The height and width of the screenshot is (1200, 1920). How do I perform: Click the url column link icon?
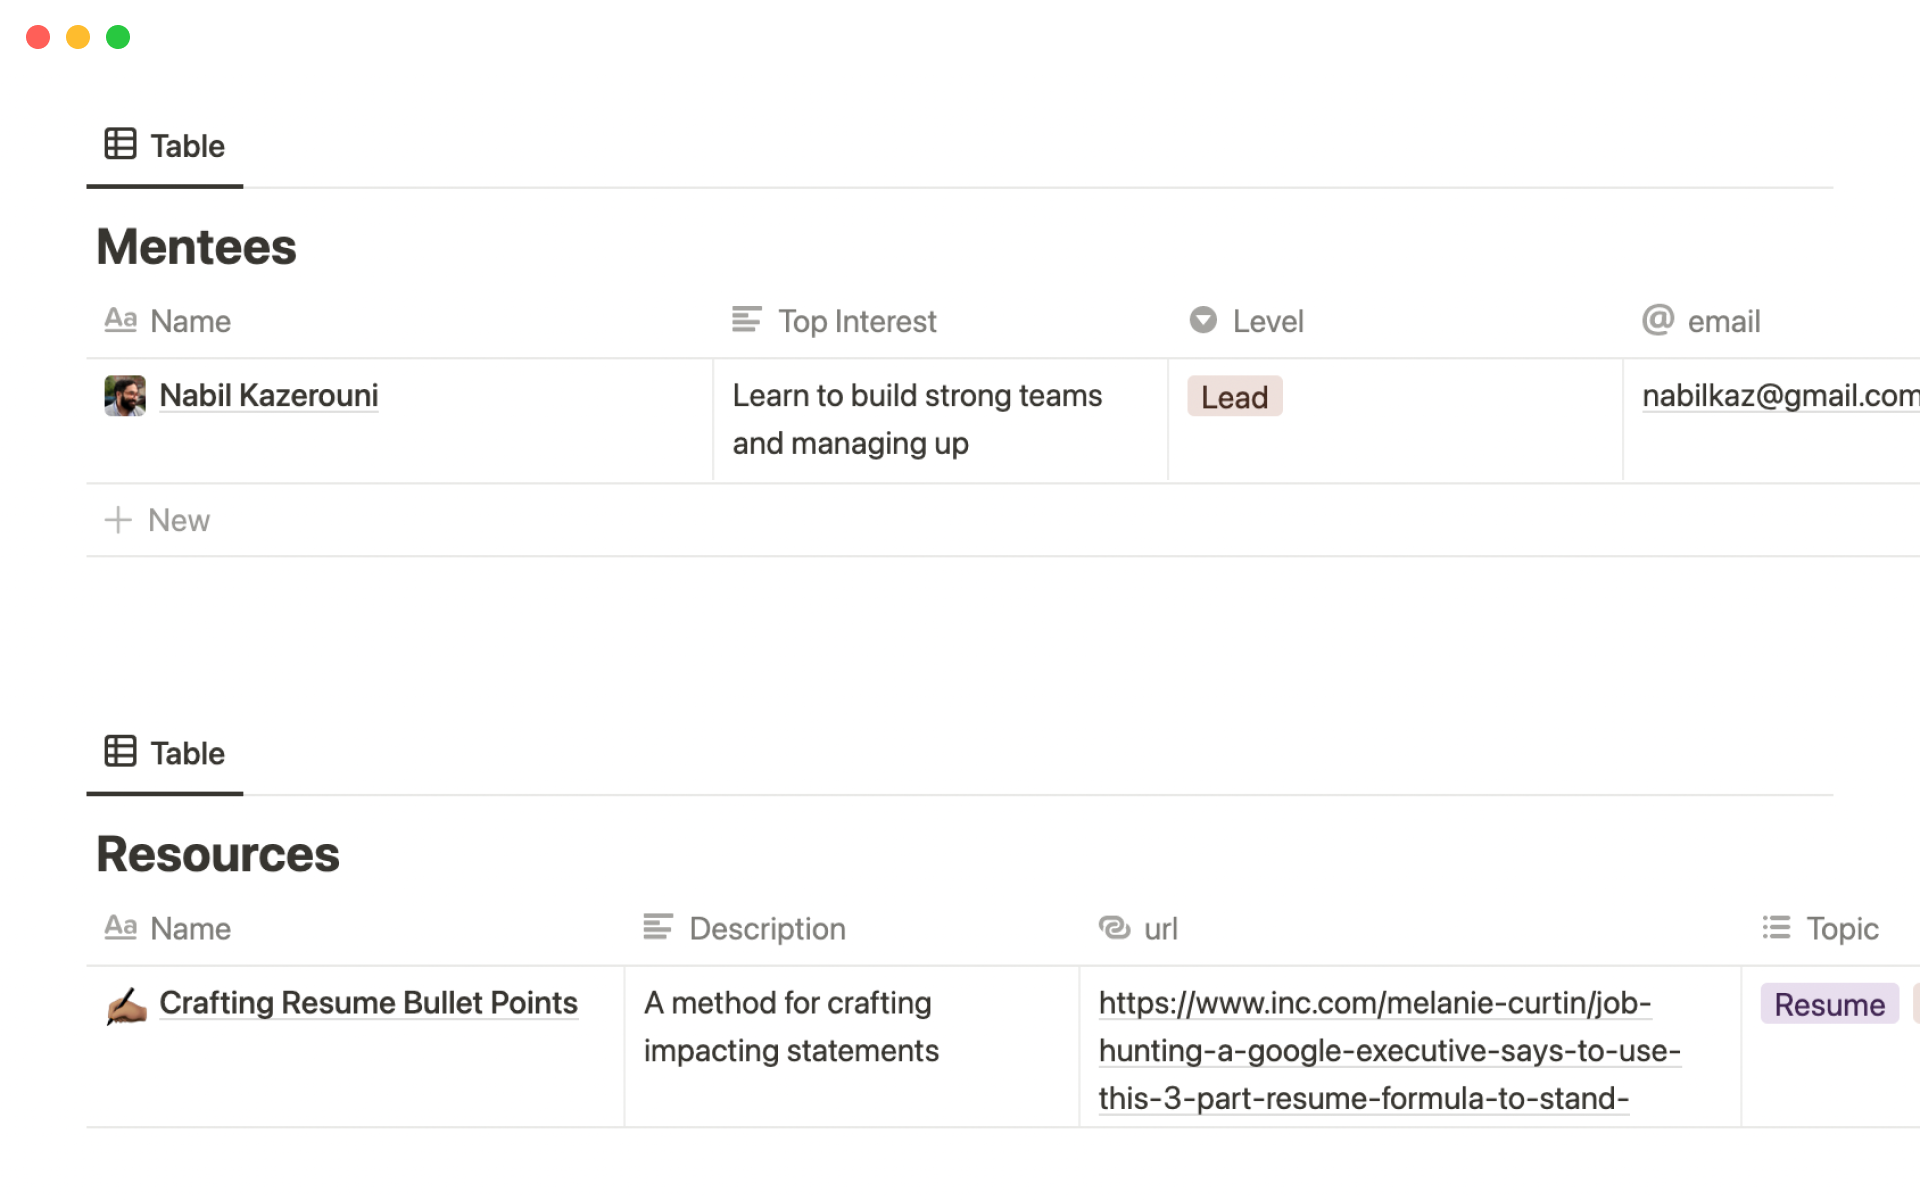tap(1114, 928)
